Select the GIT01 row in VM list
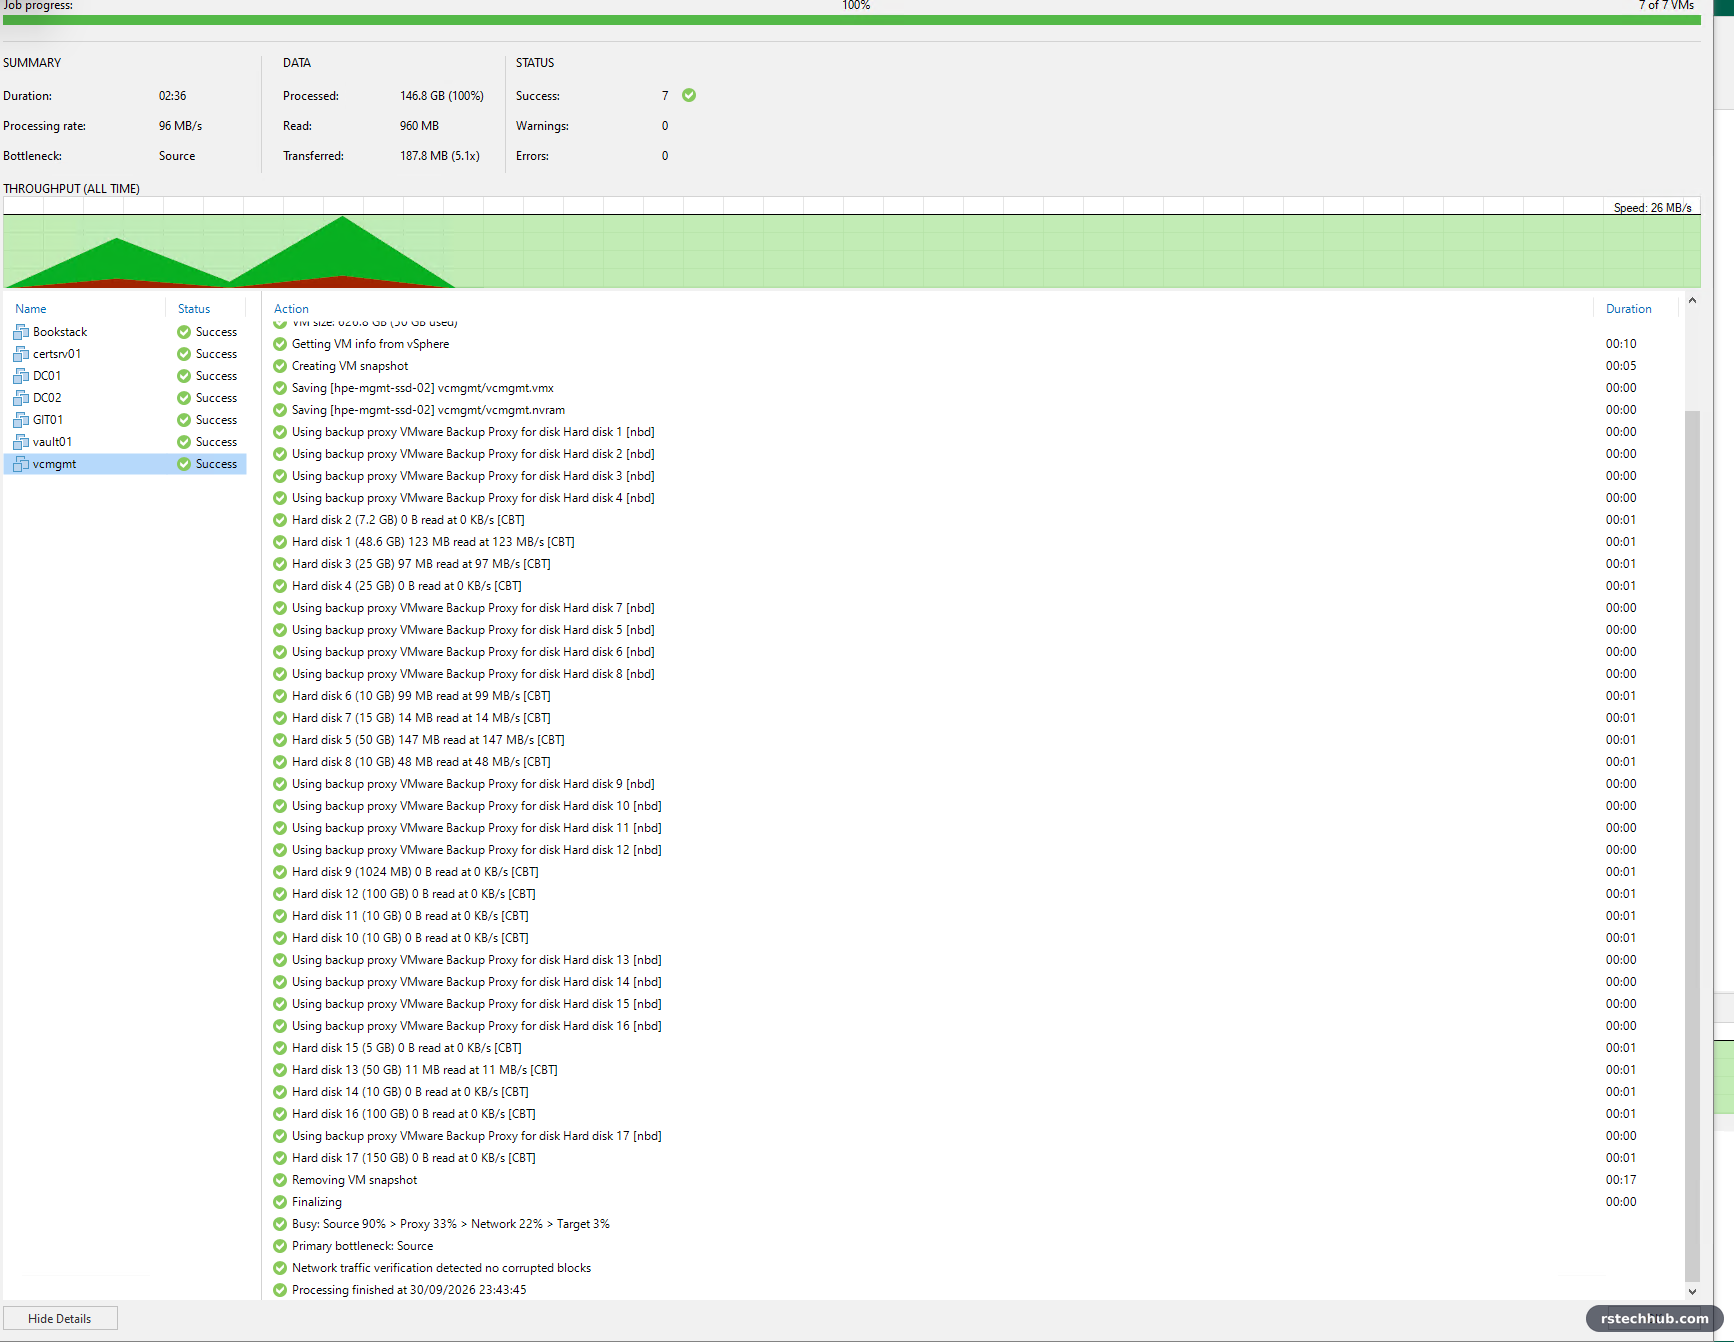The width and height of the screenshot is (1734, 1342). tap(125, 420)
